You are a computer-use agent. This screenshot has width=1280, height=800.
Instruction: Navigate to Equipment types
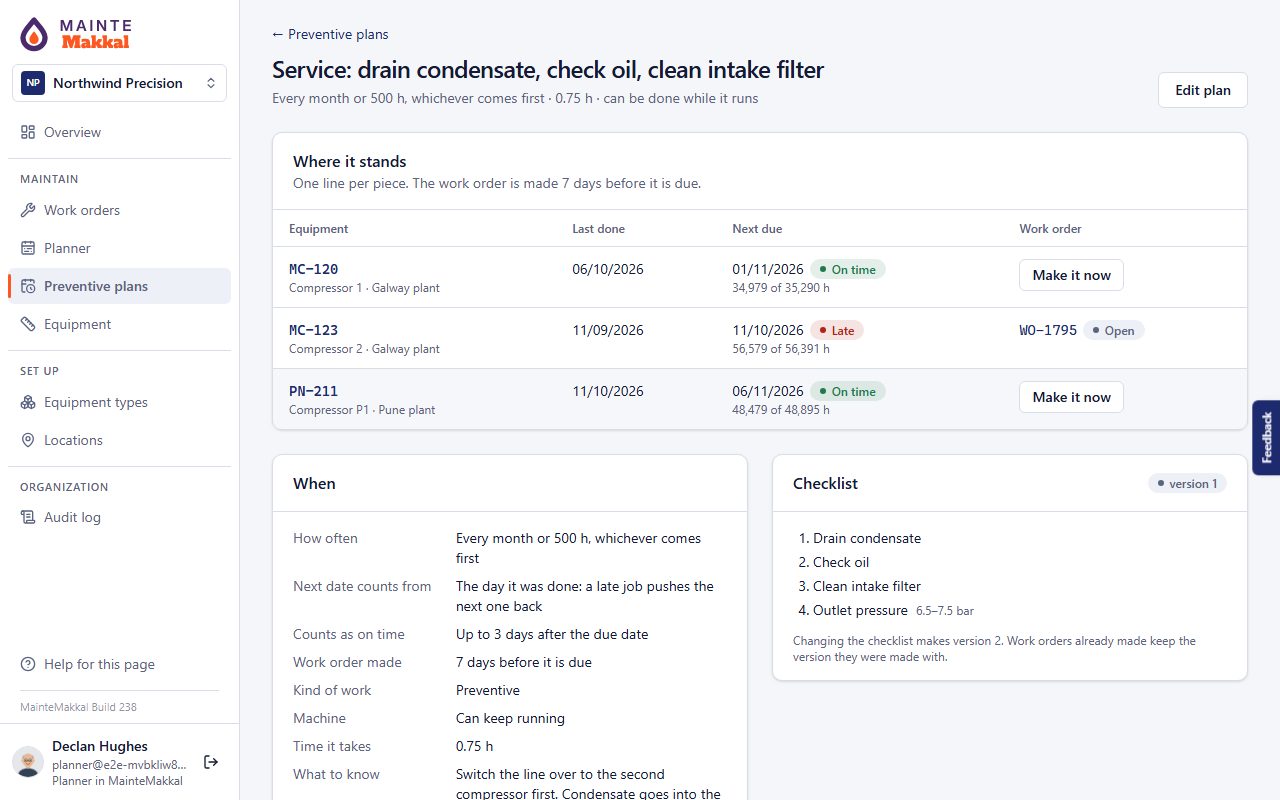point(119,402)
